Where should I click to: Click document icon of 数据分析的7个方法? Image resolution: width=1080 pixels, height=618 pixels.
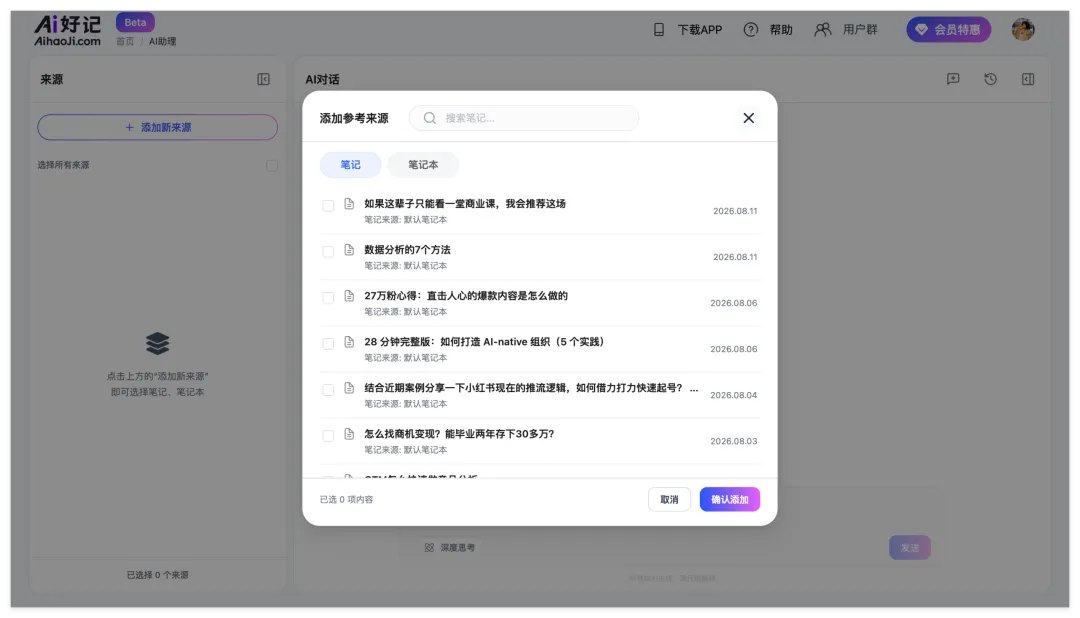(x=349, y=250)
